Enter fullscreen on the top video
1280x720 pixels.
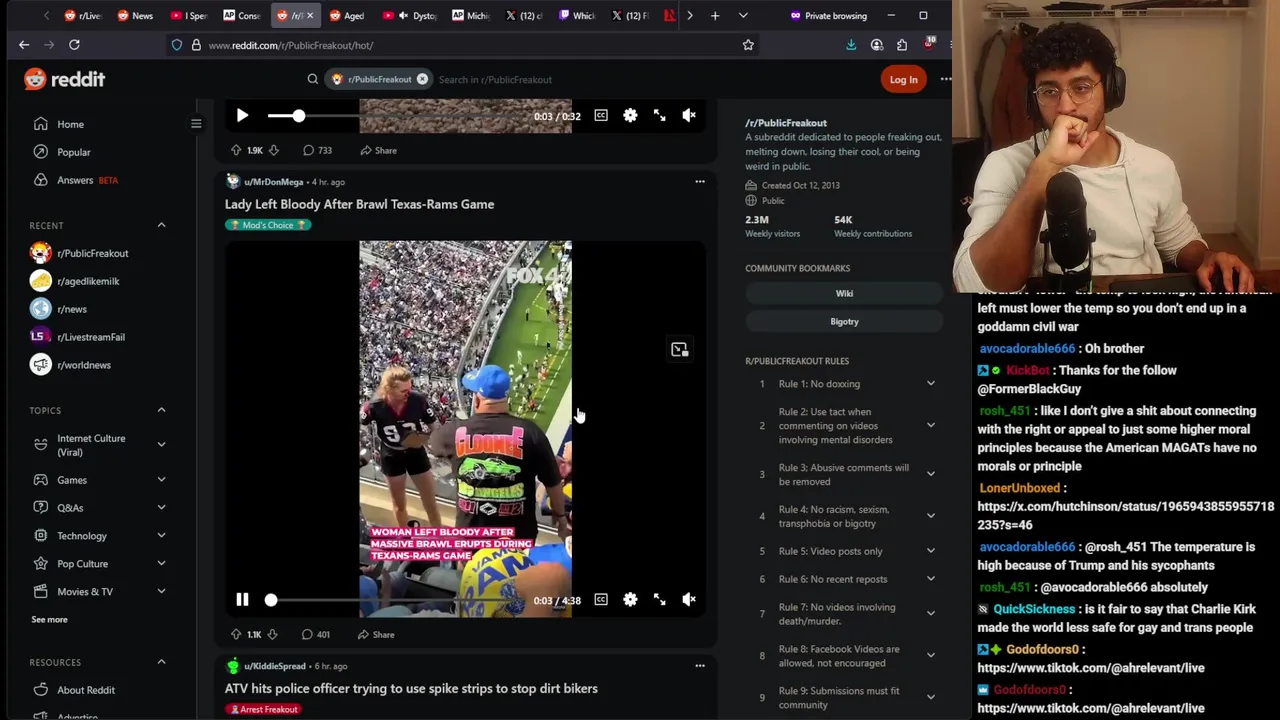tap(660, 116)
